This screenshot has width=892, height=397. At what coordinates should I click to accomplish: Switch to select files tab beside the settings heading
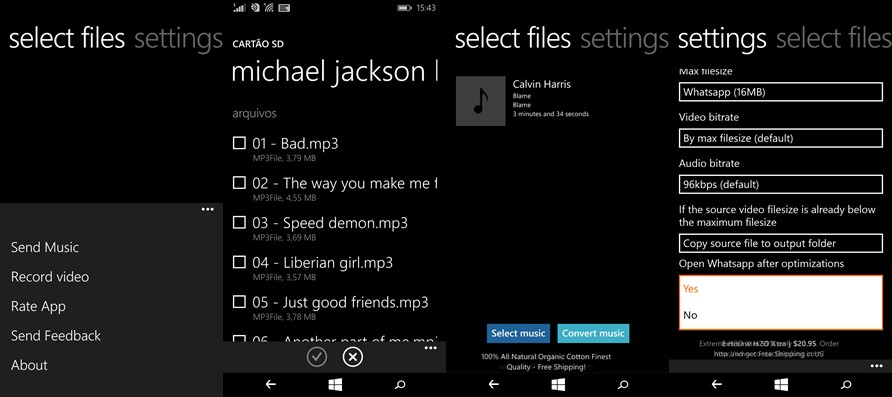[x=833, y=39]
